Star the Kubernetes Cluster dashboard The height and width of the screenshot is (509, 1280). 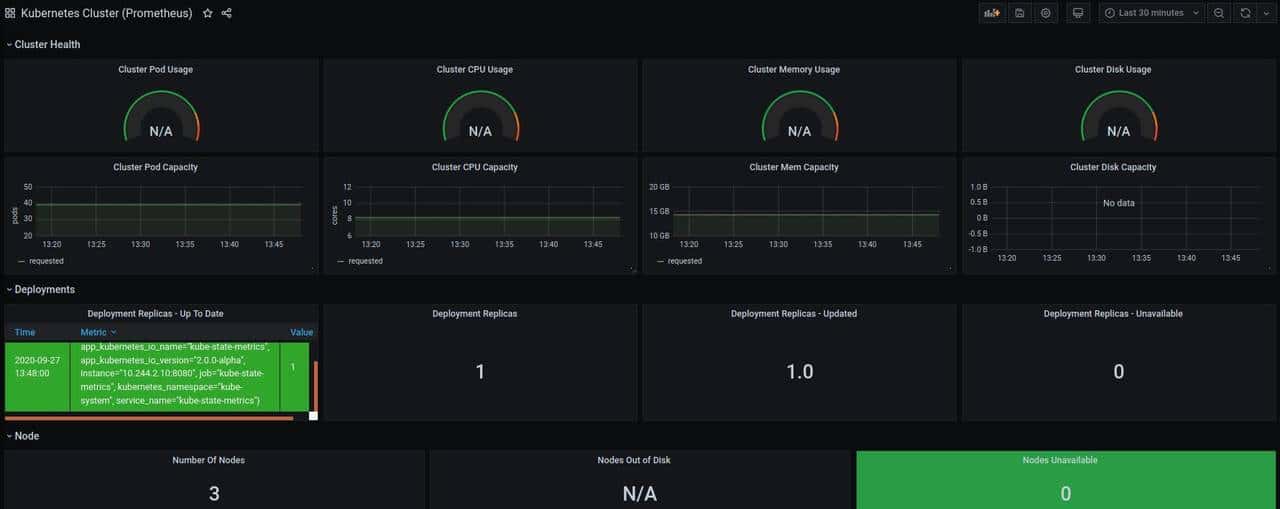[207, 13]
